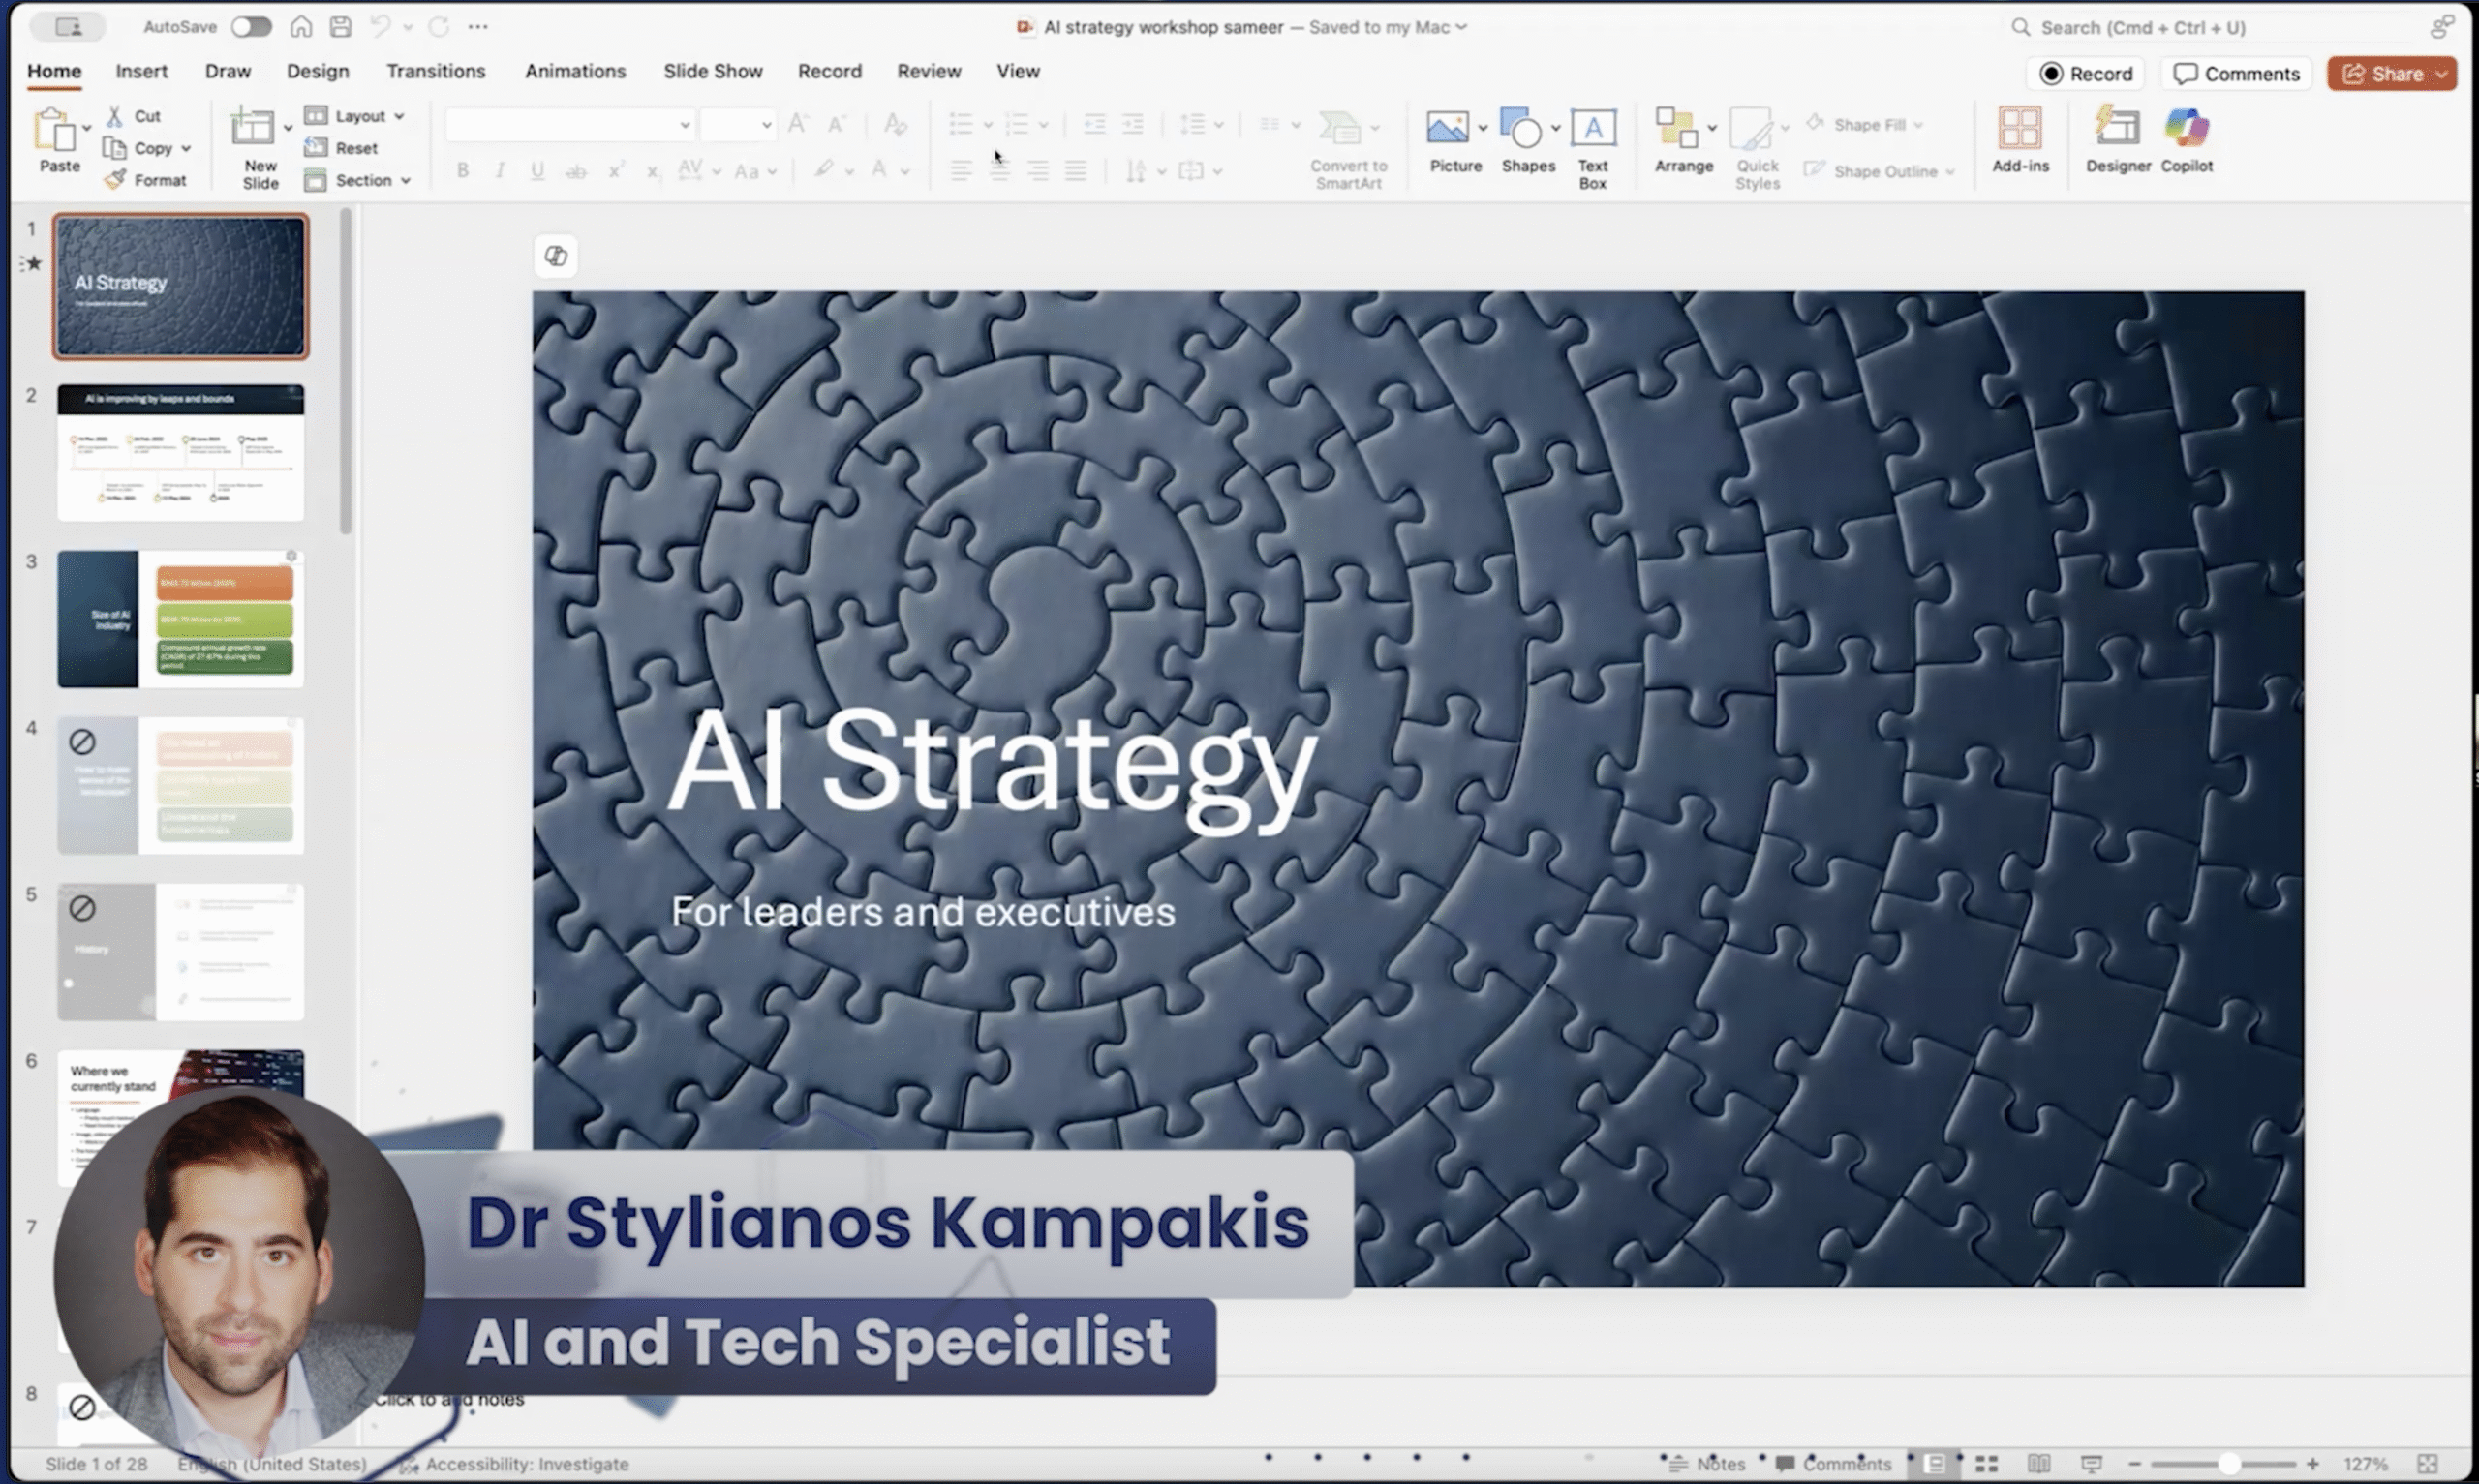
Task: Switch to Slide Sorter view icon
Action: pyautogui.click(x=1987, y=1463)
